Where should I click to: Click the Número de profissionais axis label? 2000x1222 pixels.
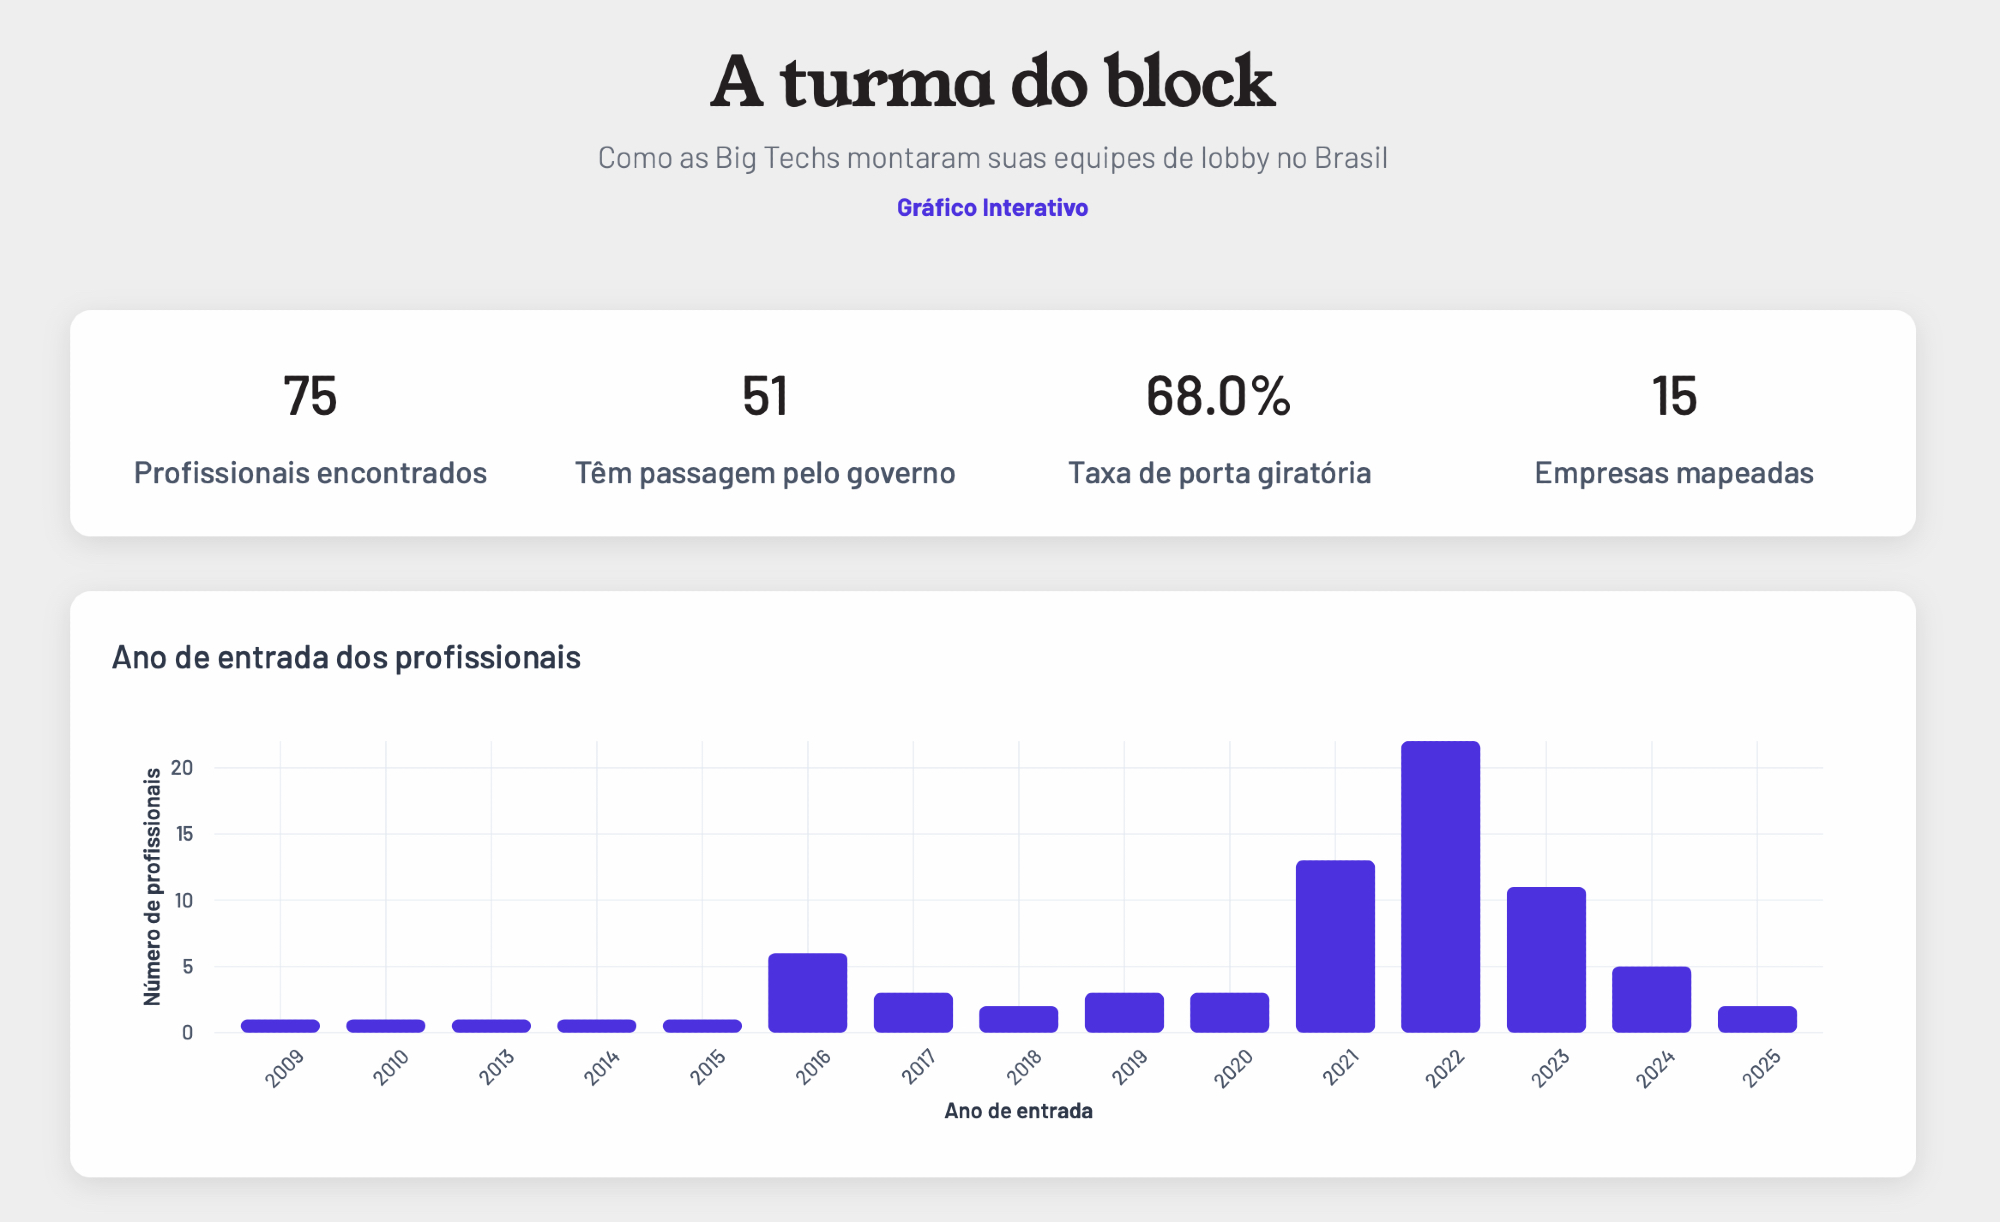152,886
